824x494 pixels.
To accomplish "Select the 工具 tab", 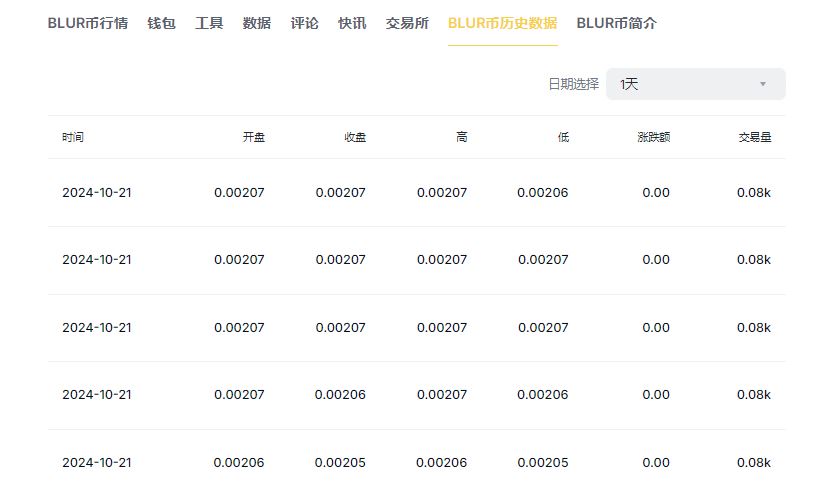I will coord(209,23).
